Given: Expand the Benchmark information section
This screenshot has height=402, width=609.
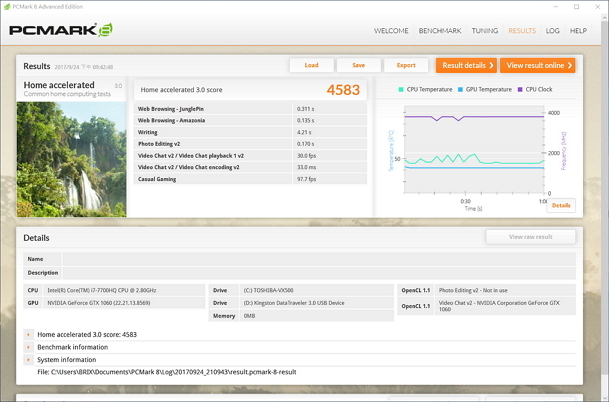Looking at the screenshot, I should [x=28, y=347].
